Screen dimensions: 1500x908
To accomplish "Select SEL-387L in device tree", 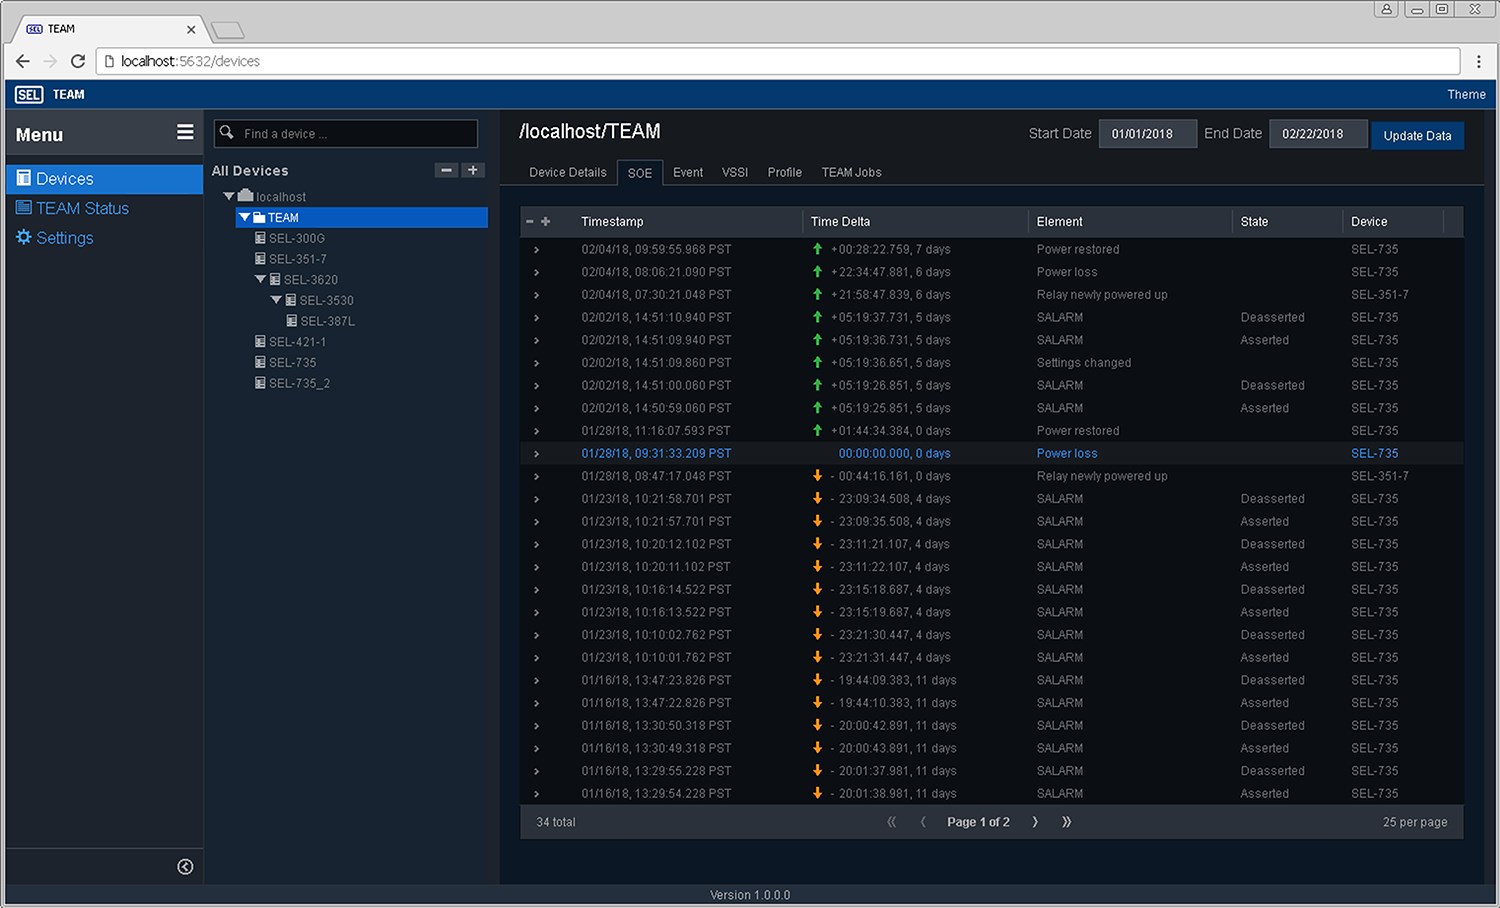I will pyautogui.click(x=327, y=321).
